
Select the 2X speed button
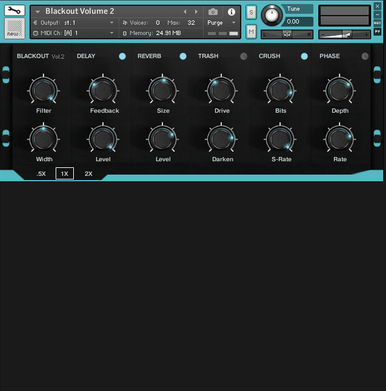tap(88, 174)
